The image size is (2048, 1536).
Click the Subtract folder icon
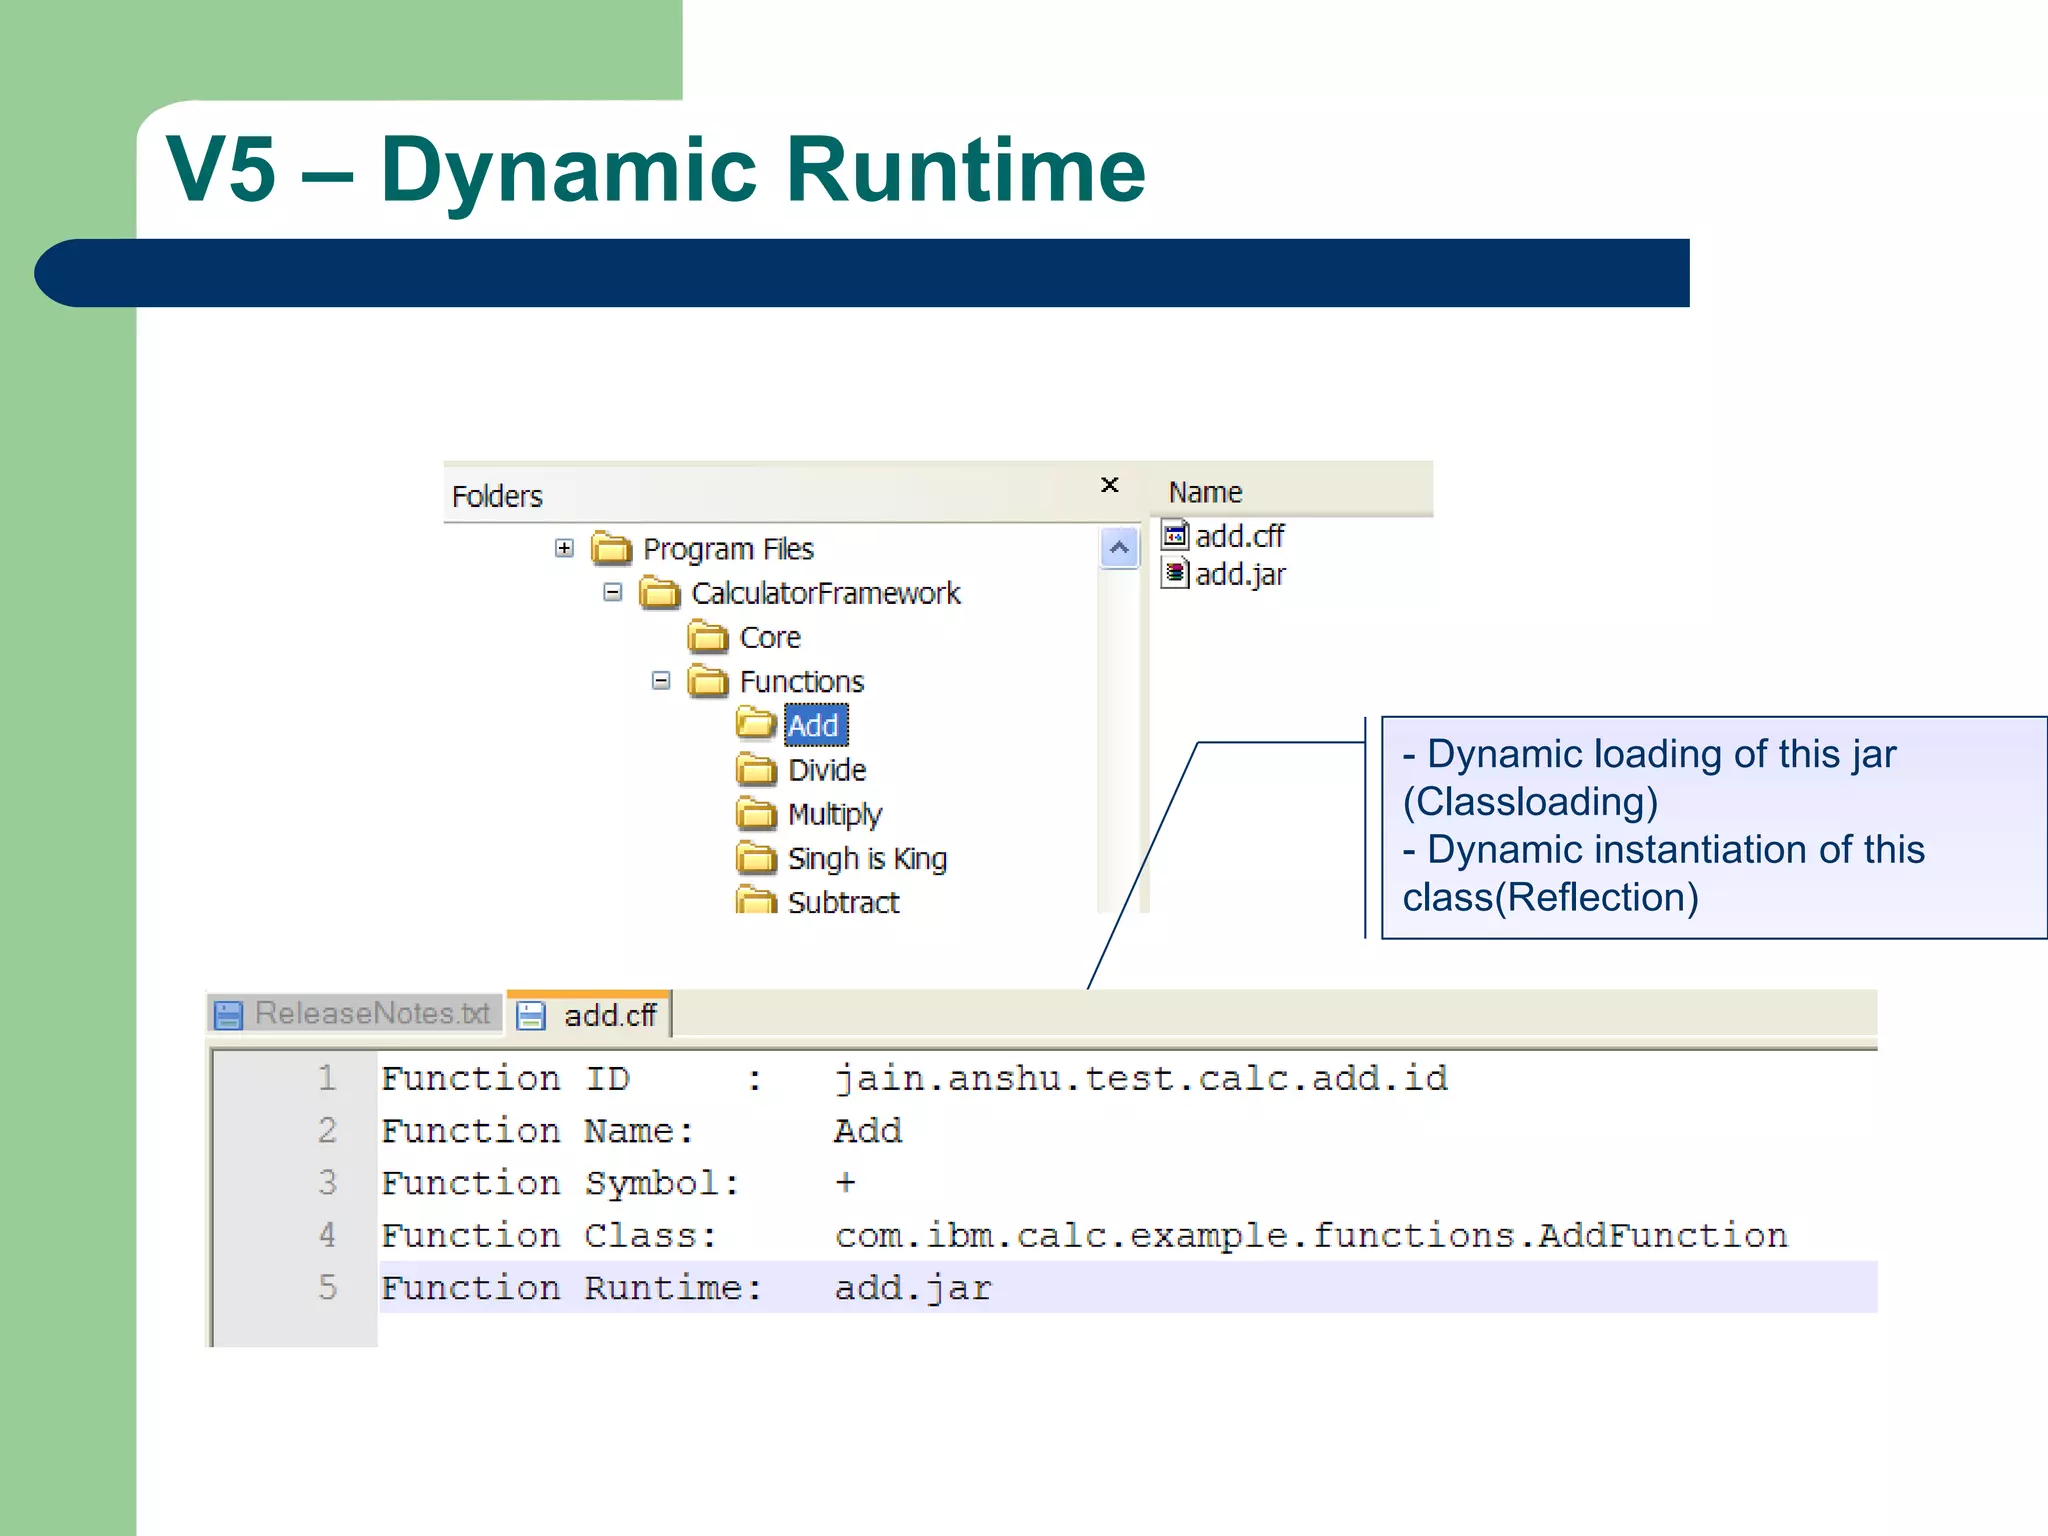click(x=756, y=901)
